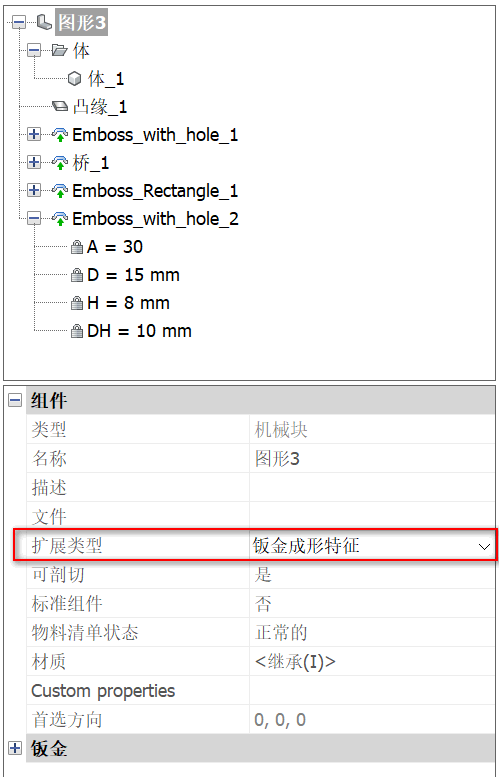The height and width of the screenshot is (777, 499).
Task: Expand the 钣金 properties section
Action: [x=15, y=748]
